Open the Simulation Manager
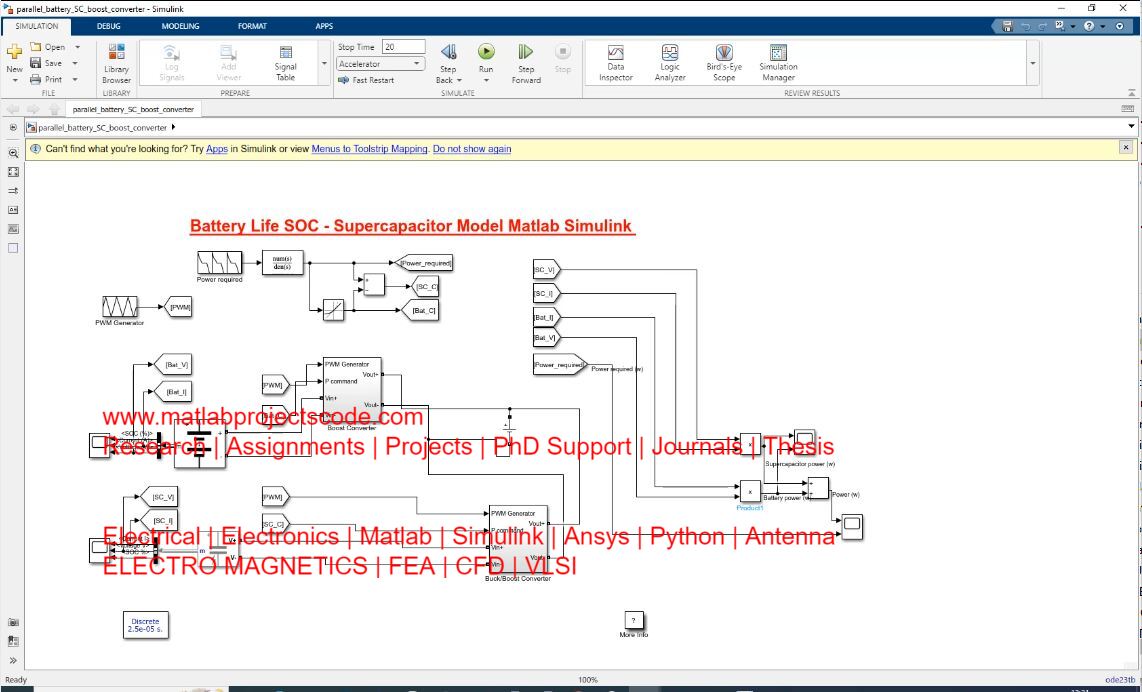 (778, 63)
